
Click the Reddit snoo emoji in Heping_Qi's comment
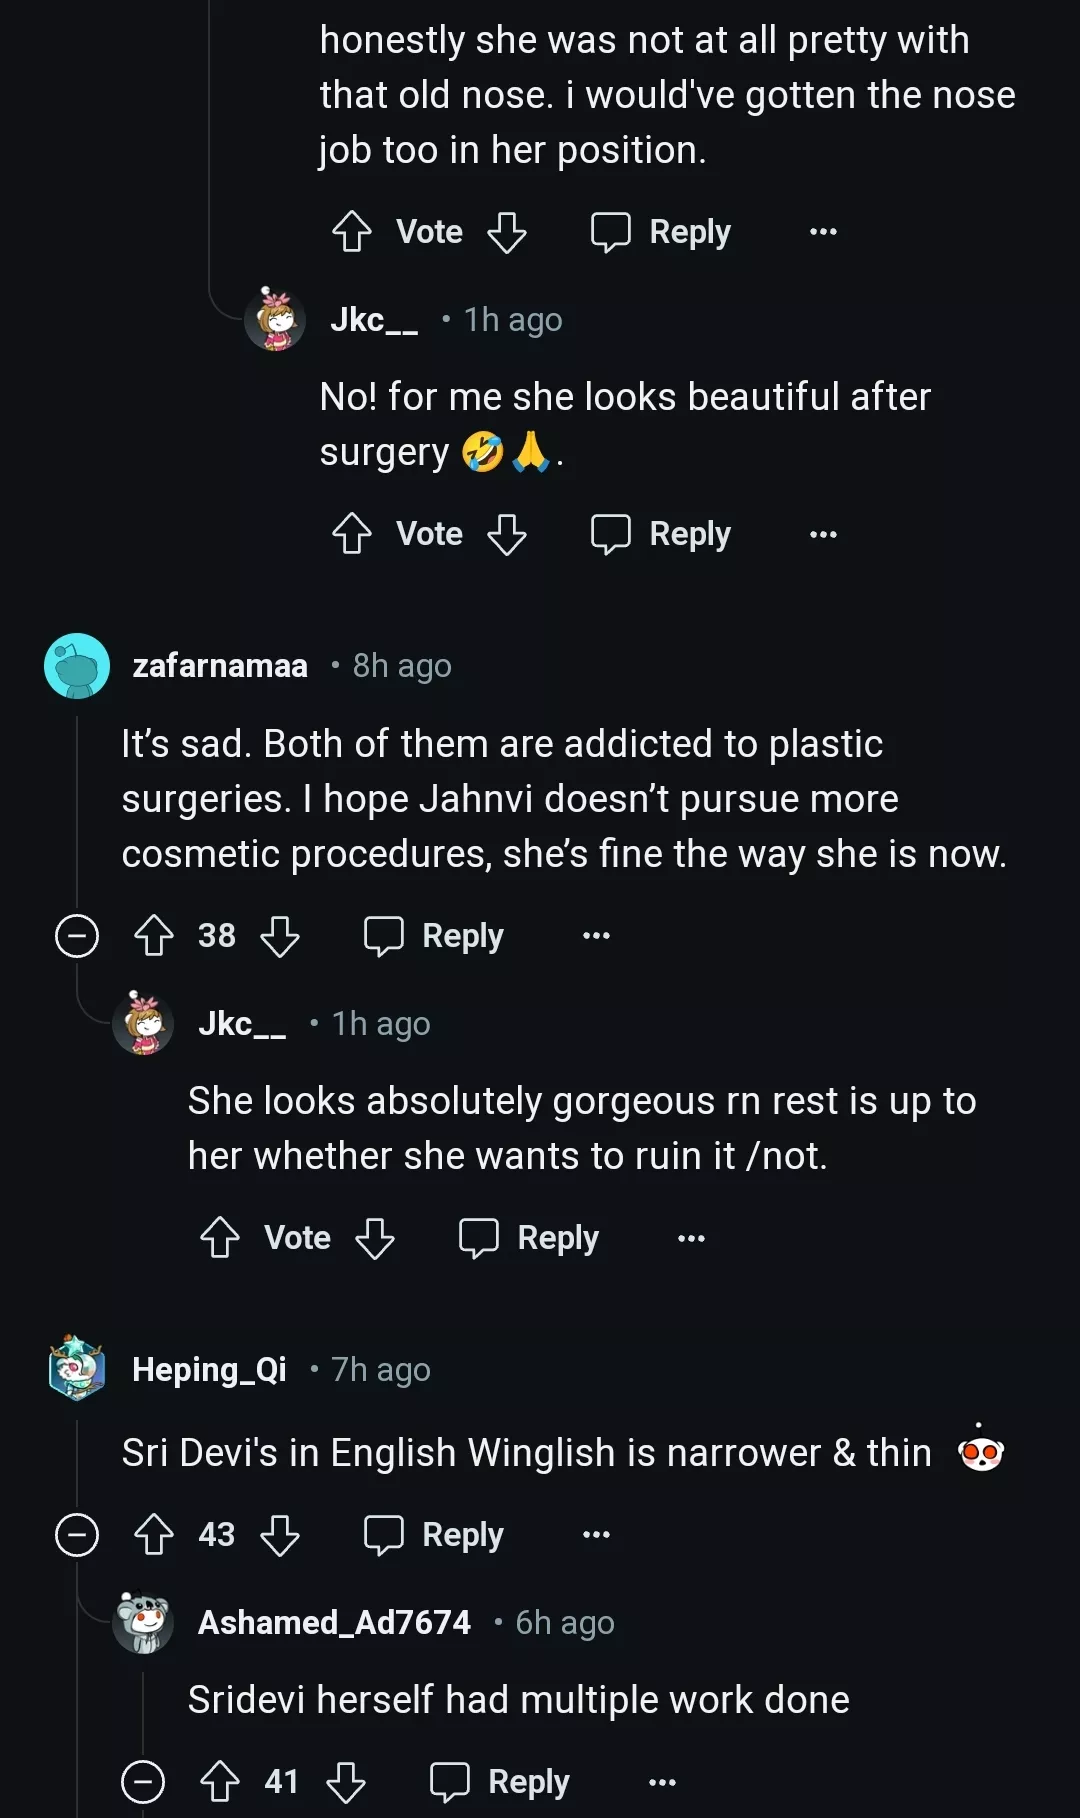coord(983,1452)
